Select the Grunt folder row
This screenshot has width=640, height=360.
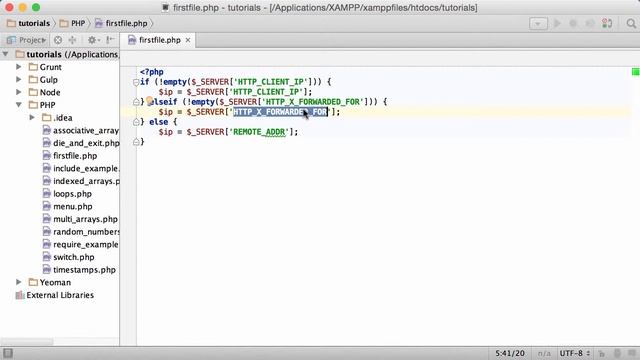tap(60, 67)
